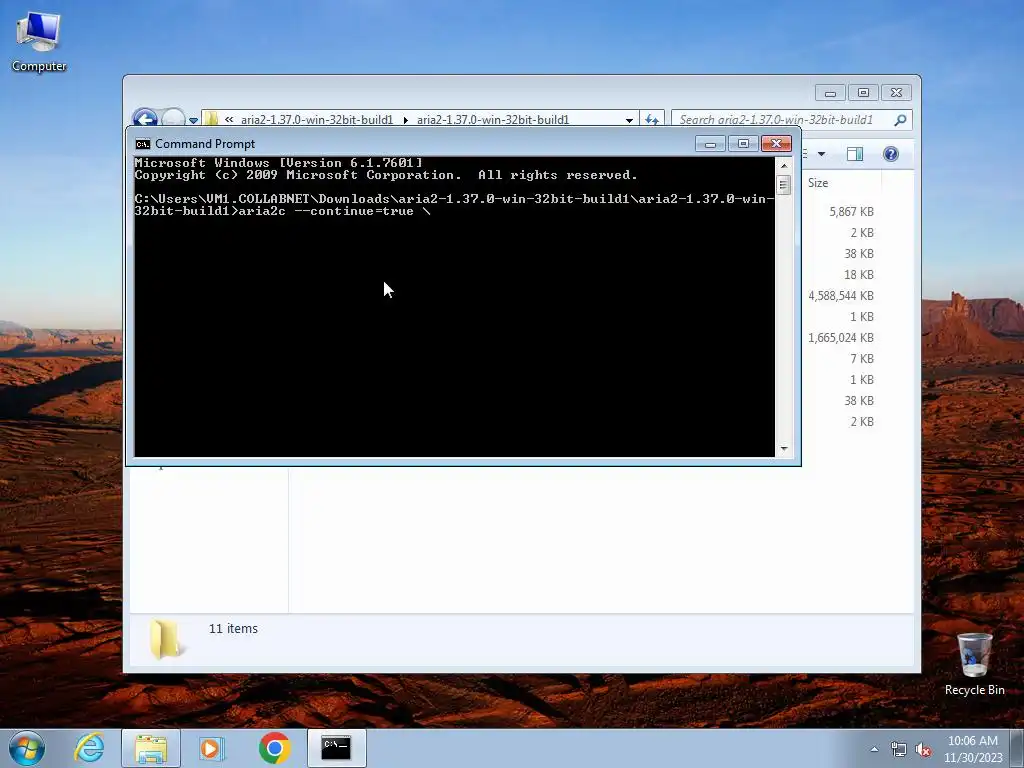1024x768 pixels.
Task: Open Command Prompt window system menu icon
Action: point(142,144)
